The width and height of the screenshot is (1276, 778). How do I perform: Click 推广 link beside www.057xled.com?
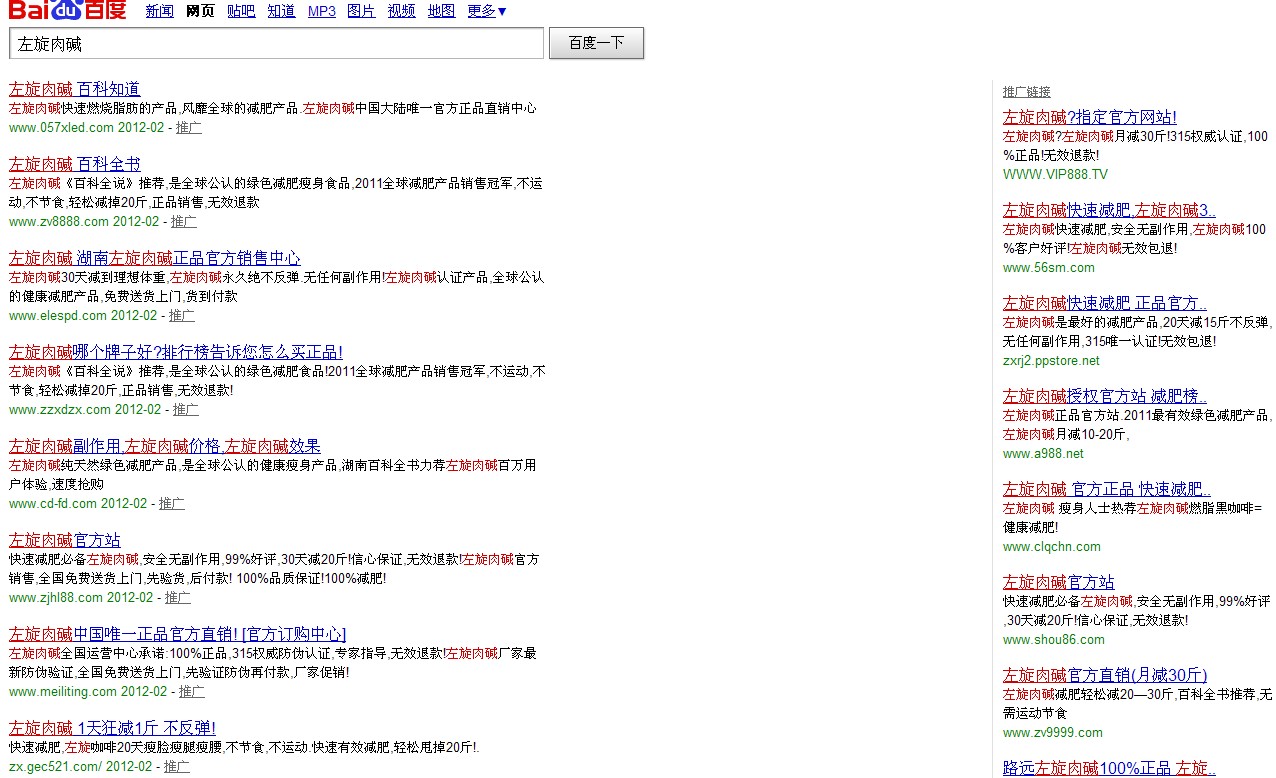coord(189,128)
